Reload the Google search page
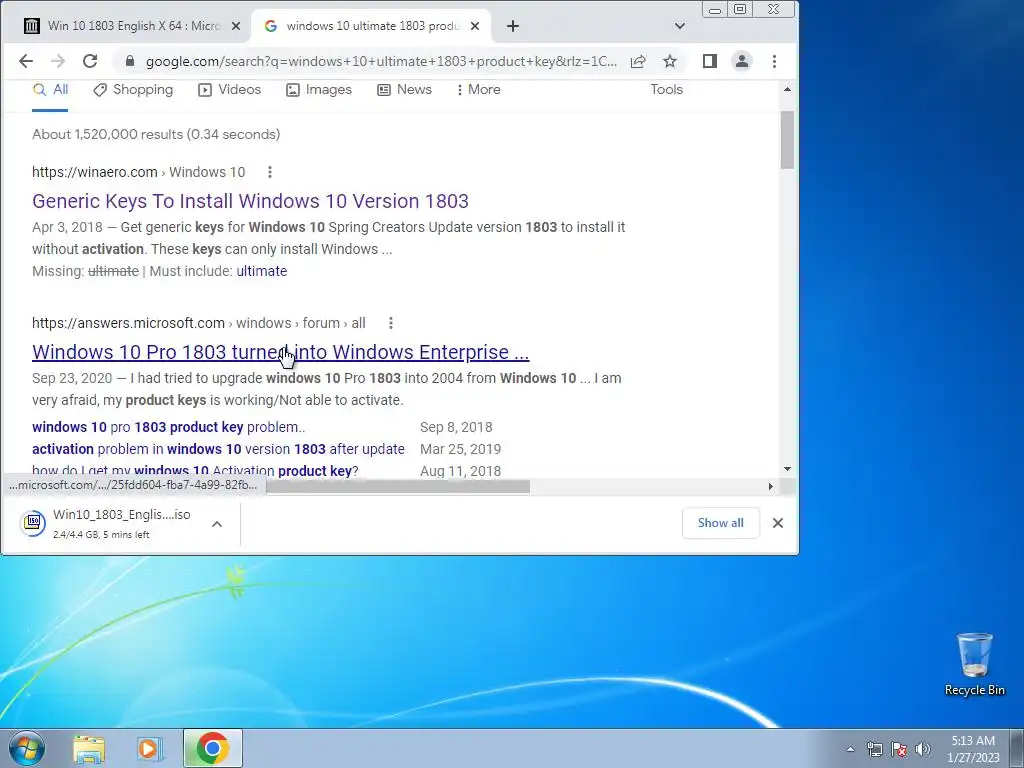The image size is (1024, 768). (x=90, y=61)
